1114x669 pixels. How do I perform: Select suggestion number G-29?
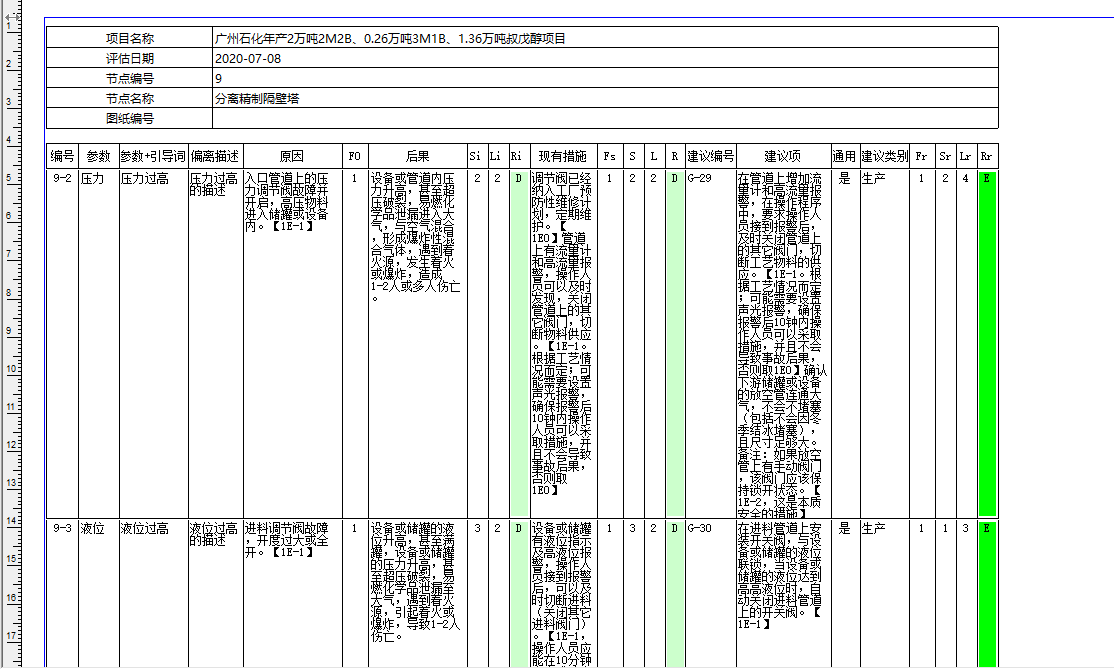click(x=700, y=178)
